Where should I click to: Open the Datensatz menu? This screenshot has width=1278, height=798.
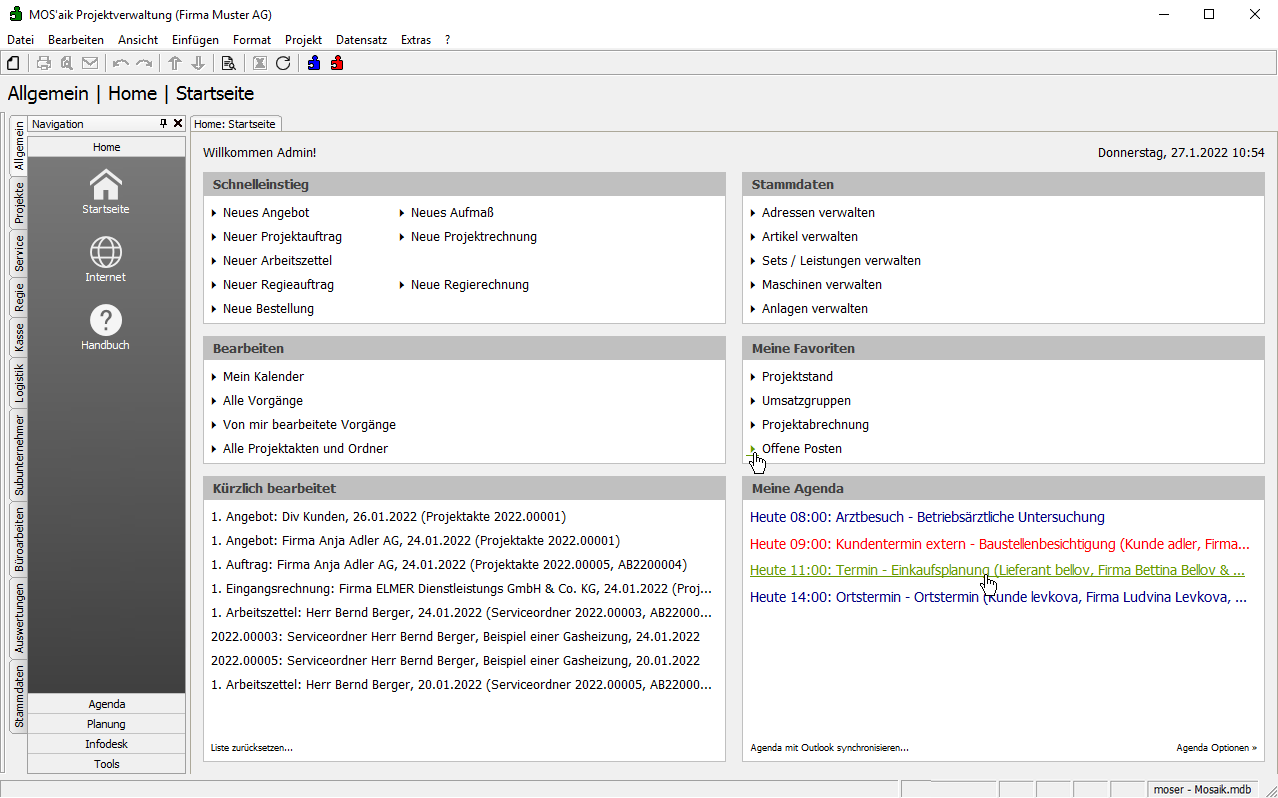pyautogui.click(x=361, y=40)
